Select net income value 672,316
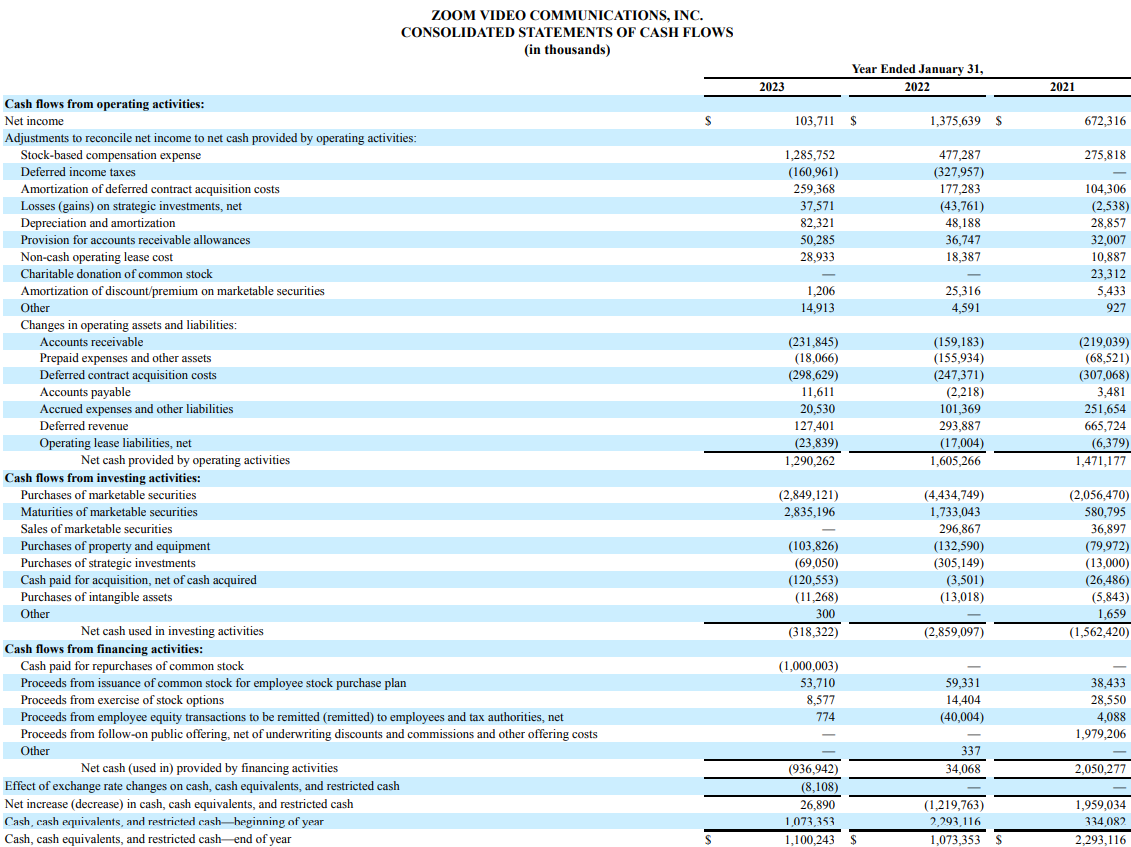 pos(1105,121)
